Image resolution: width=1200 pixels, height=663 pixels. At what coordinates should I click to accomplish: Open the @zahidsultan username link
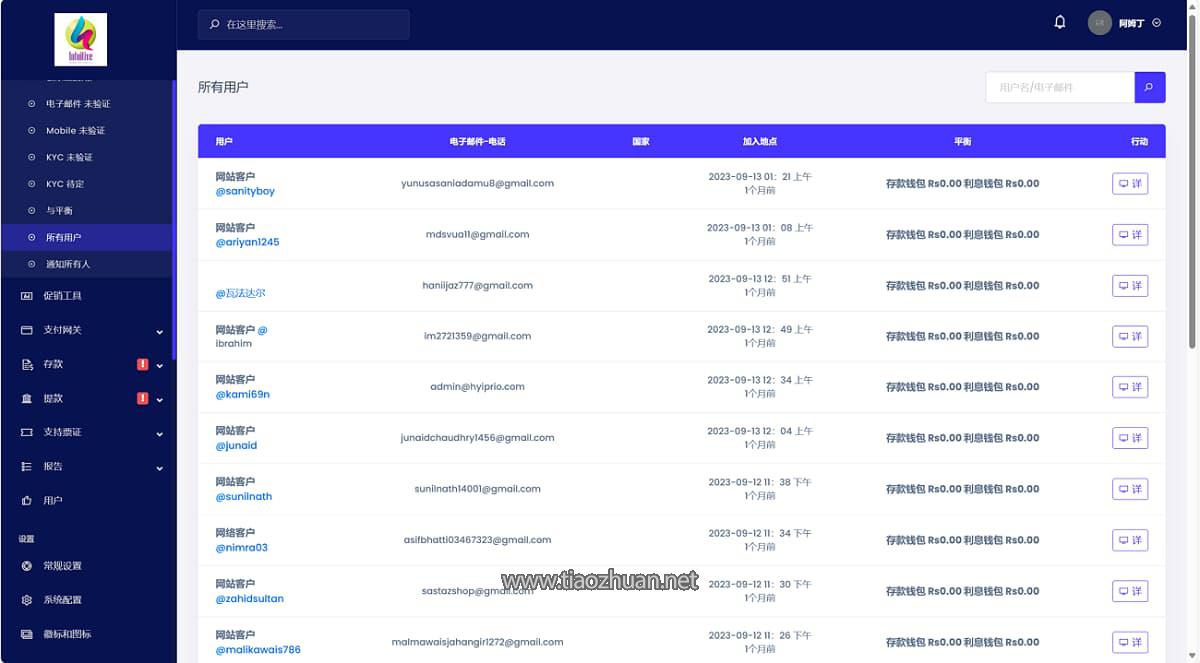[x=250, y=598]
